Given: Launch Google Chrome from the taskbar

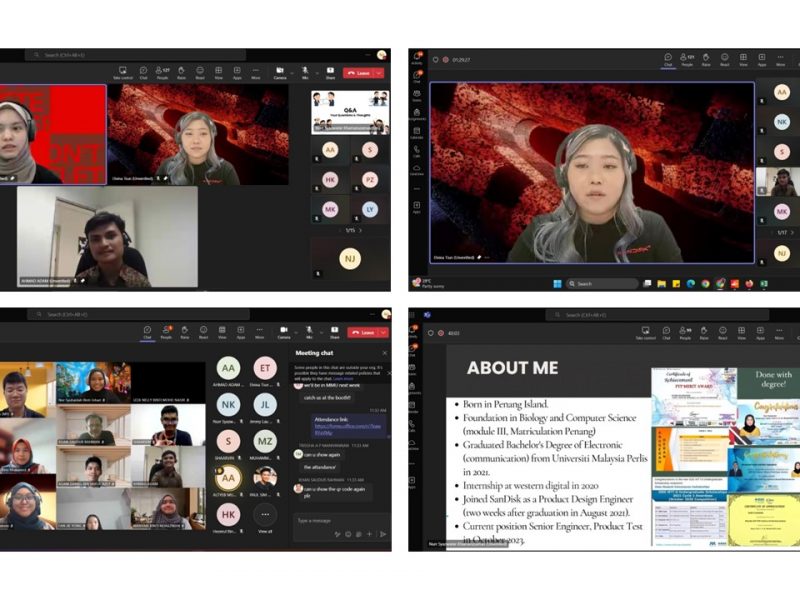Looking at the screenshot, I should pyautogui.click(x=706, y=284).
